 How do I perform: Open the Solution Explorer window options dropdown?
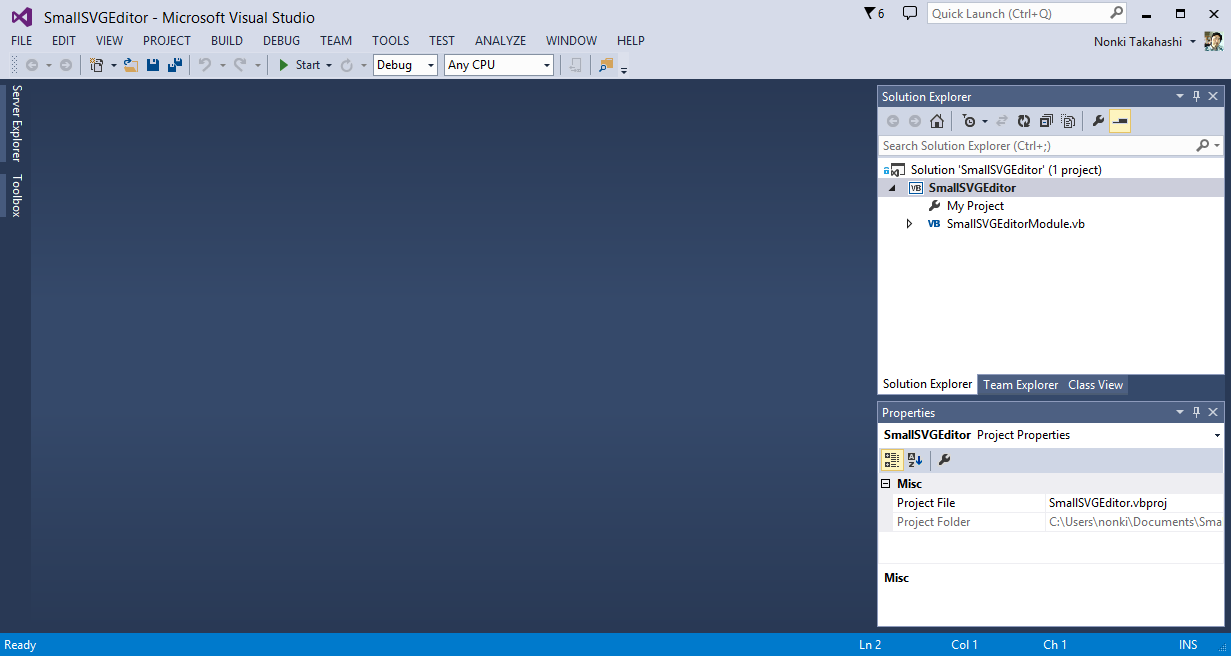pos(1180,97)
